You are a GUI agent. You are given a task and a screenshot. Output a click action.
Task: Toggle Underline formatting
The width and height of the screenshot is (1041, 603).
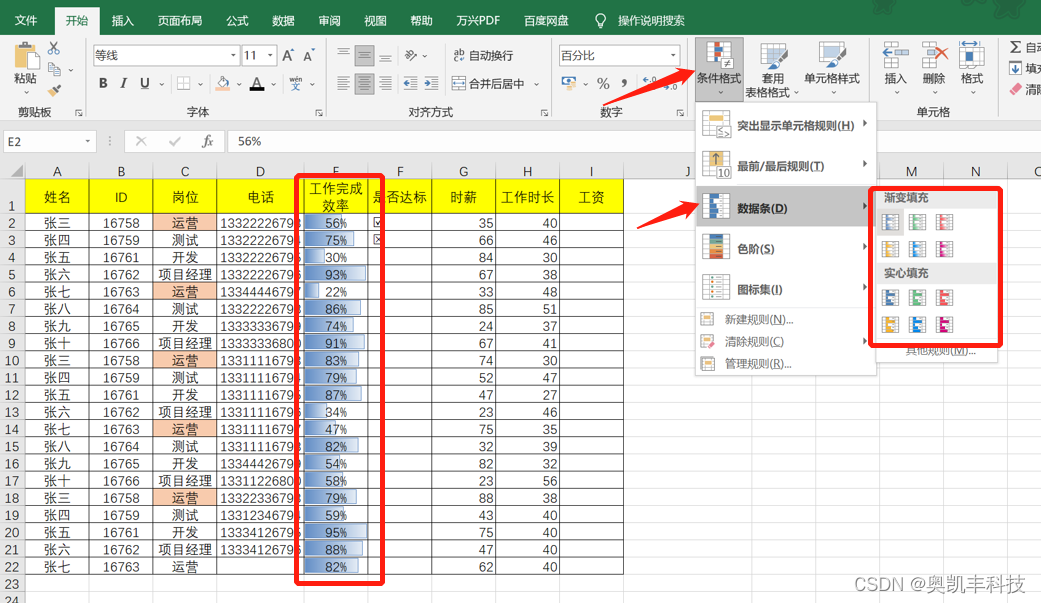(145, 84)
